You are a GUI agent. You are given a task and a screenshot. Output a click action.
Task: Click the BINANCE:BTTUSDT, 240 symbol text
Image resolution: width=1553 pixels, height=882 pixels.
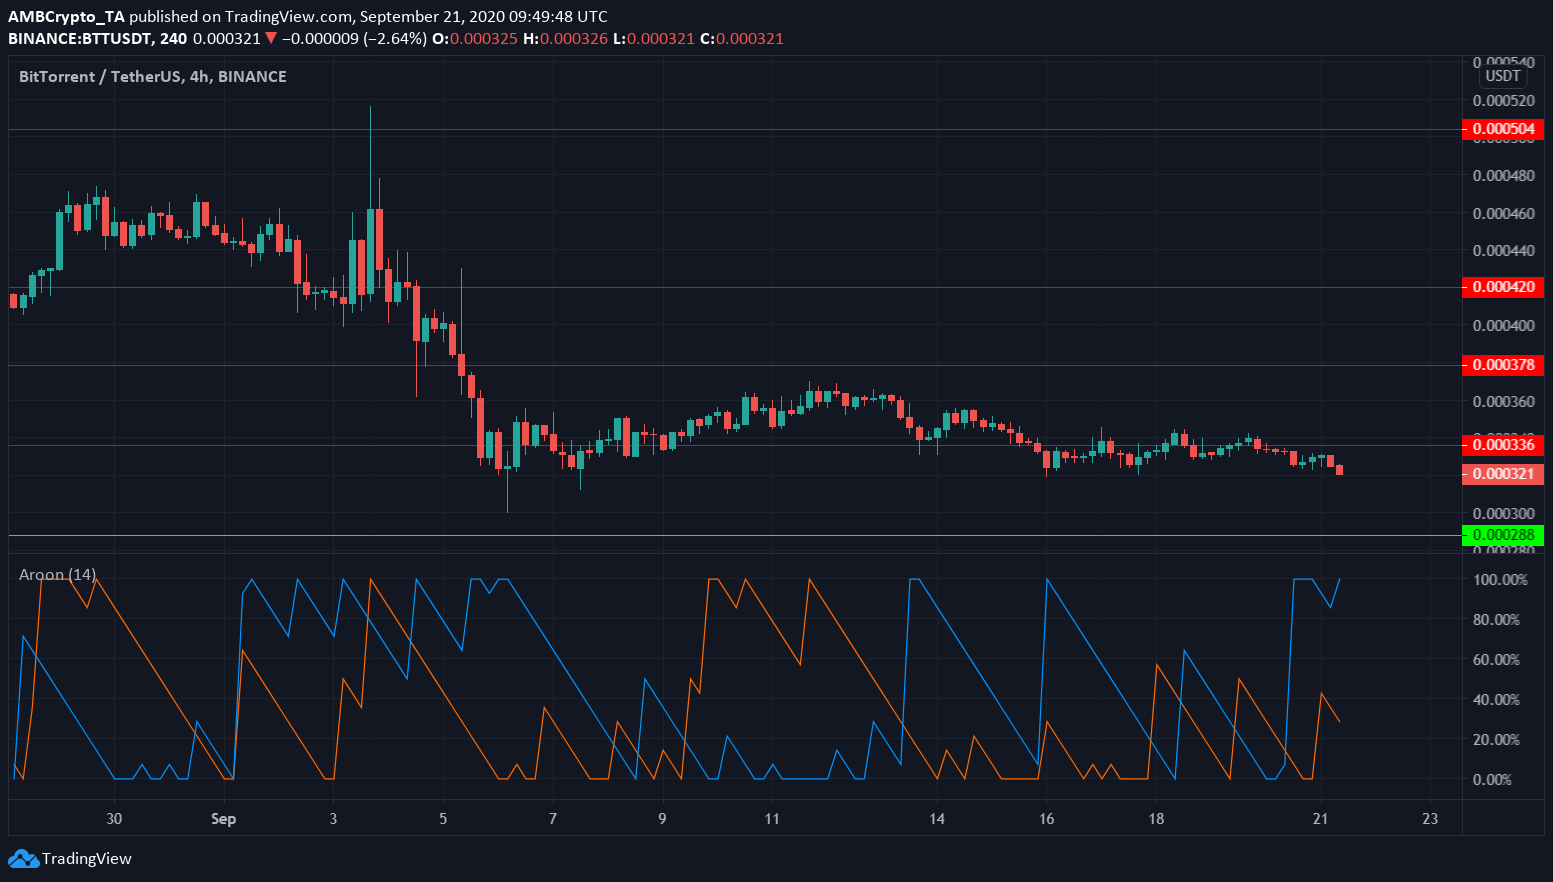(98, 39)
